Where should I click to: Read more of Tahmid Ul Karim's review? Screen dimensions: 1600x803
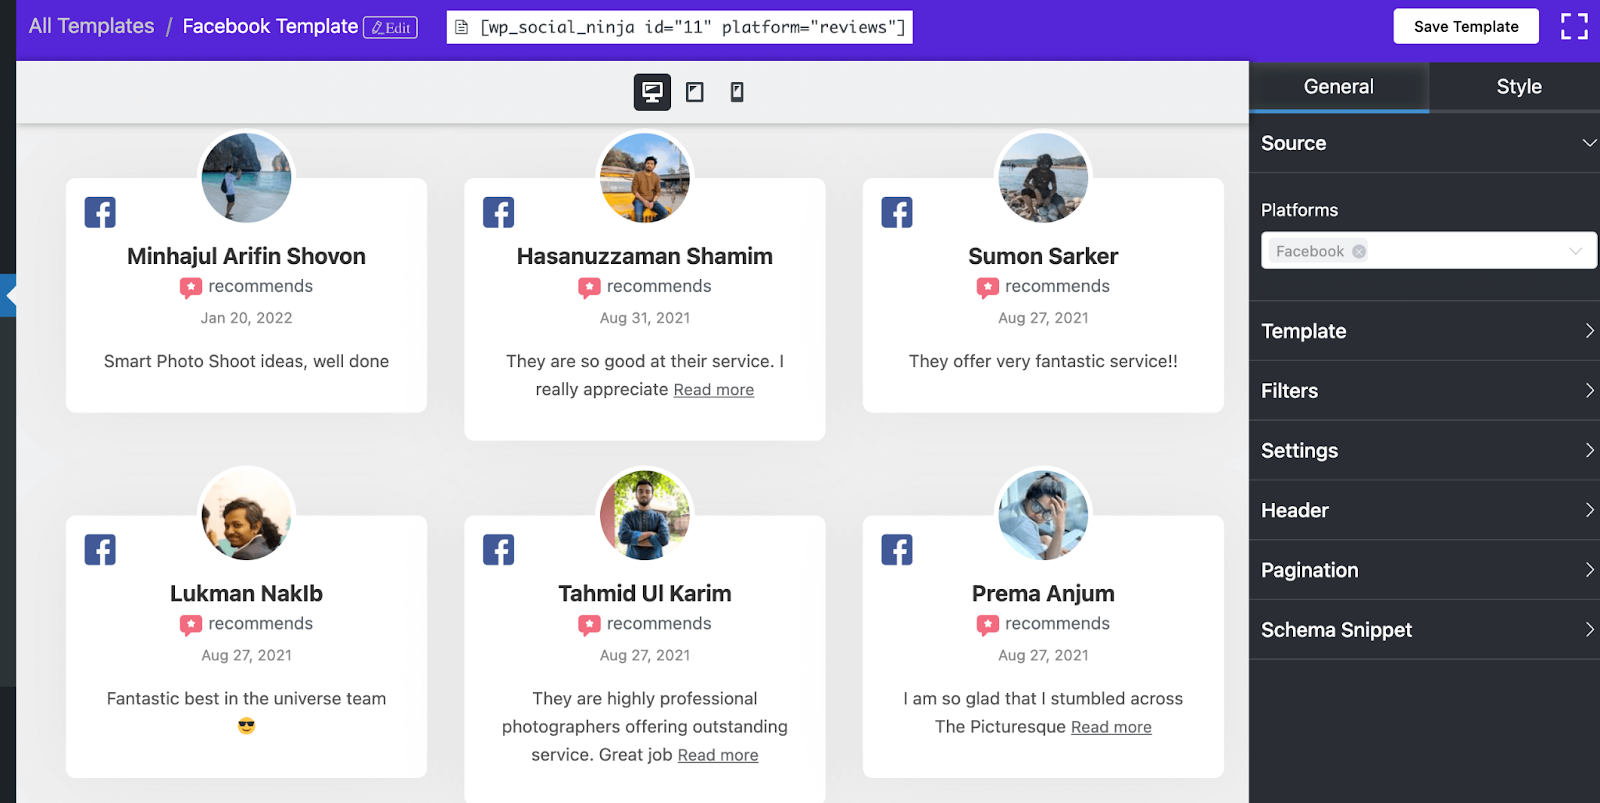(718, 755)
